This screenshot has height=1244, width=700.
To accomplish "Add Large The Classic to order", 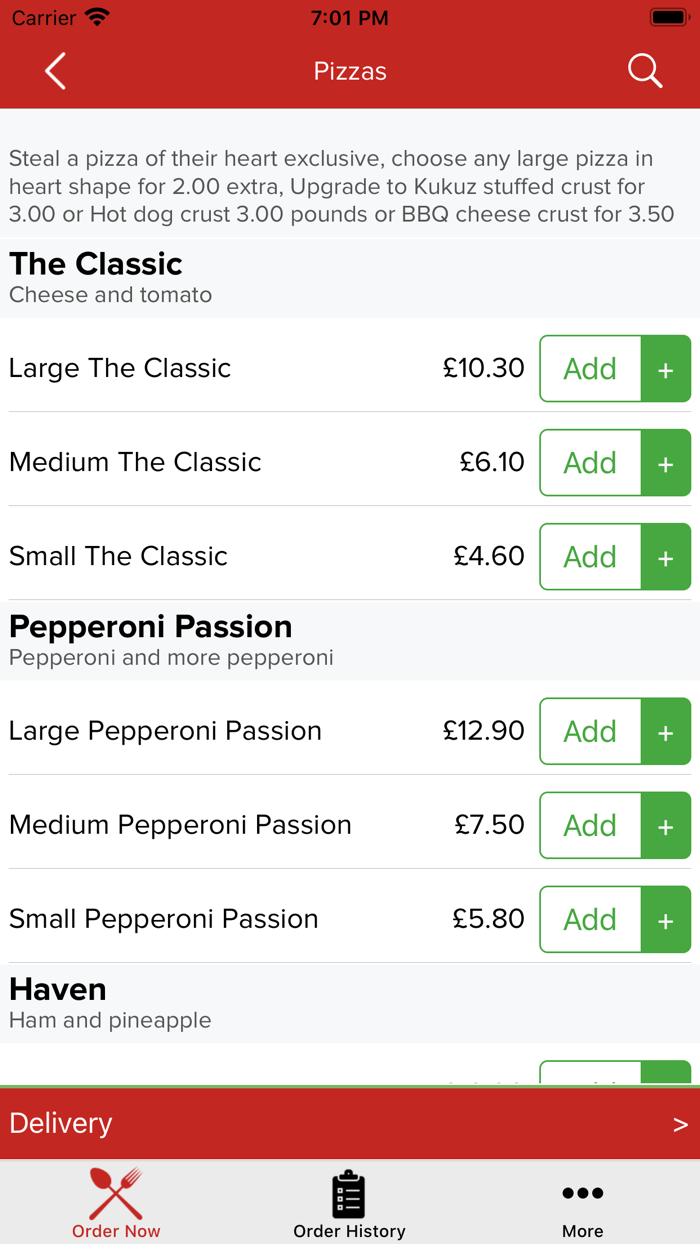I will click(590, 369).
